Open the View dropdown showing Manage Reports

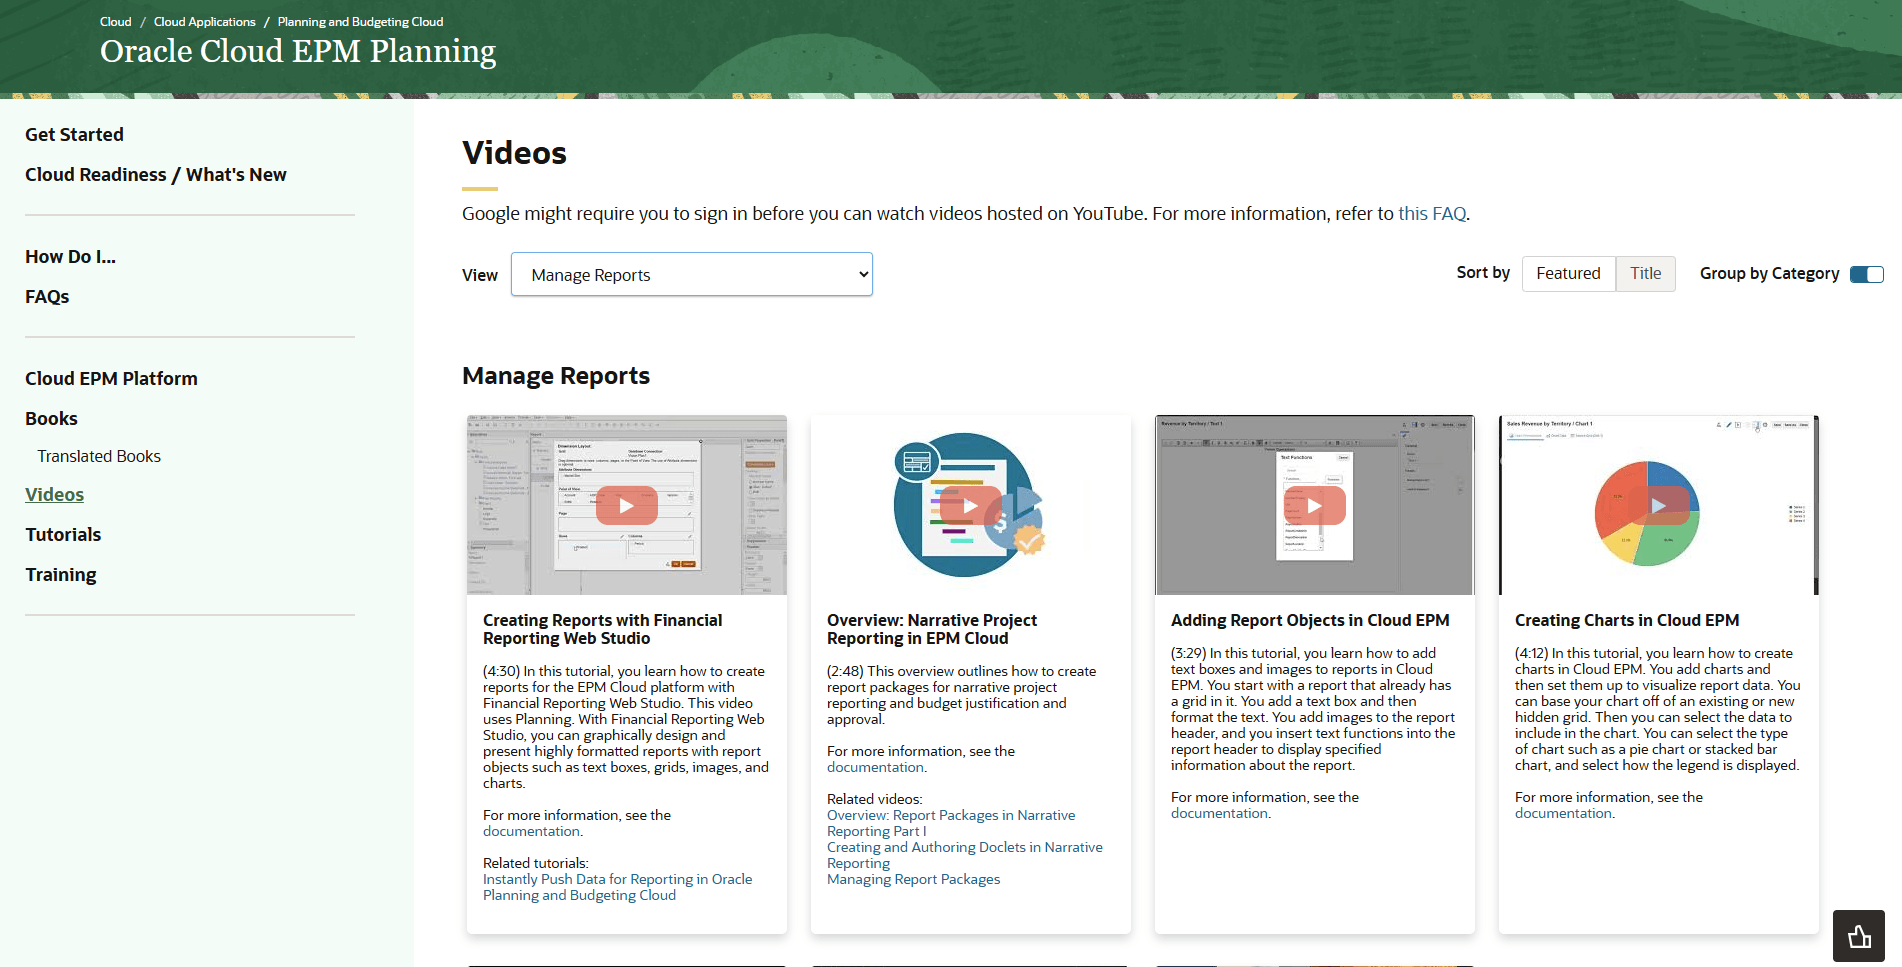click(x=692, y=274)
